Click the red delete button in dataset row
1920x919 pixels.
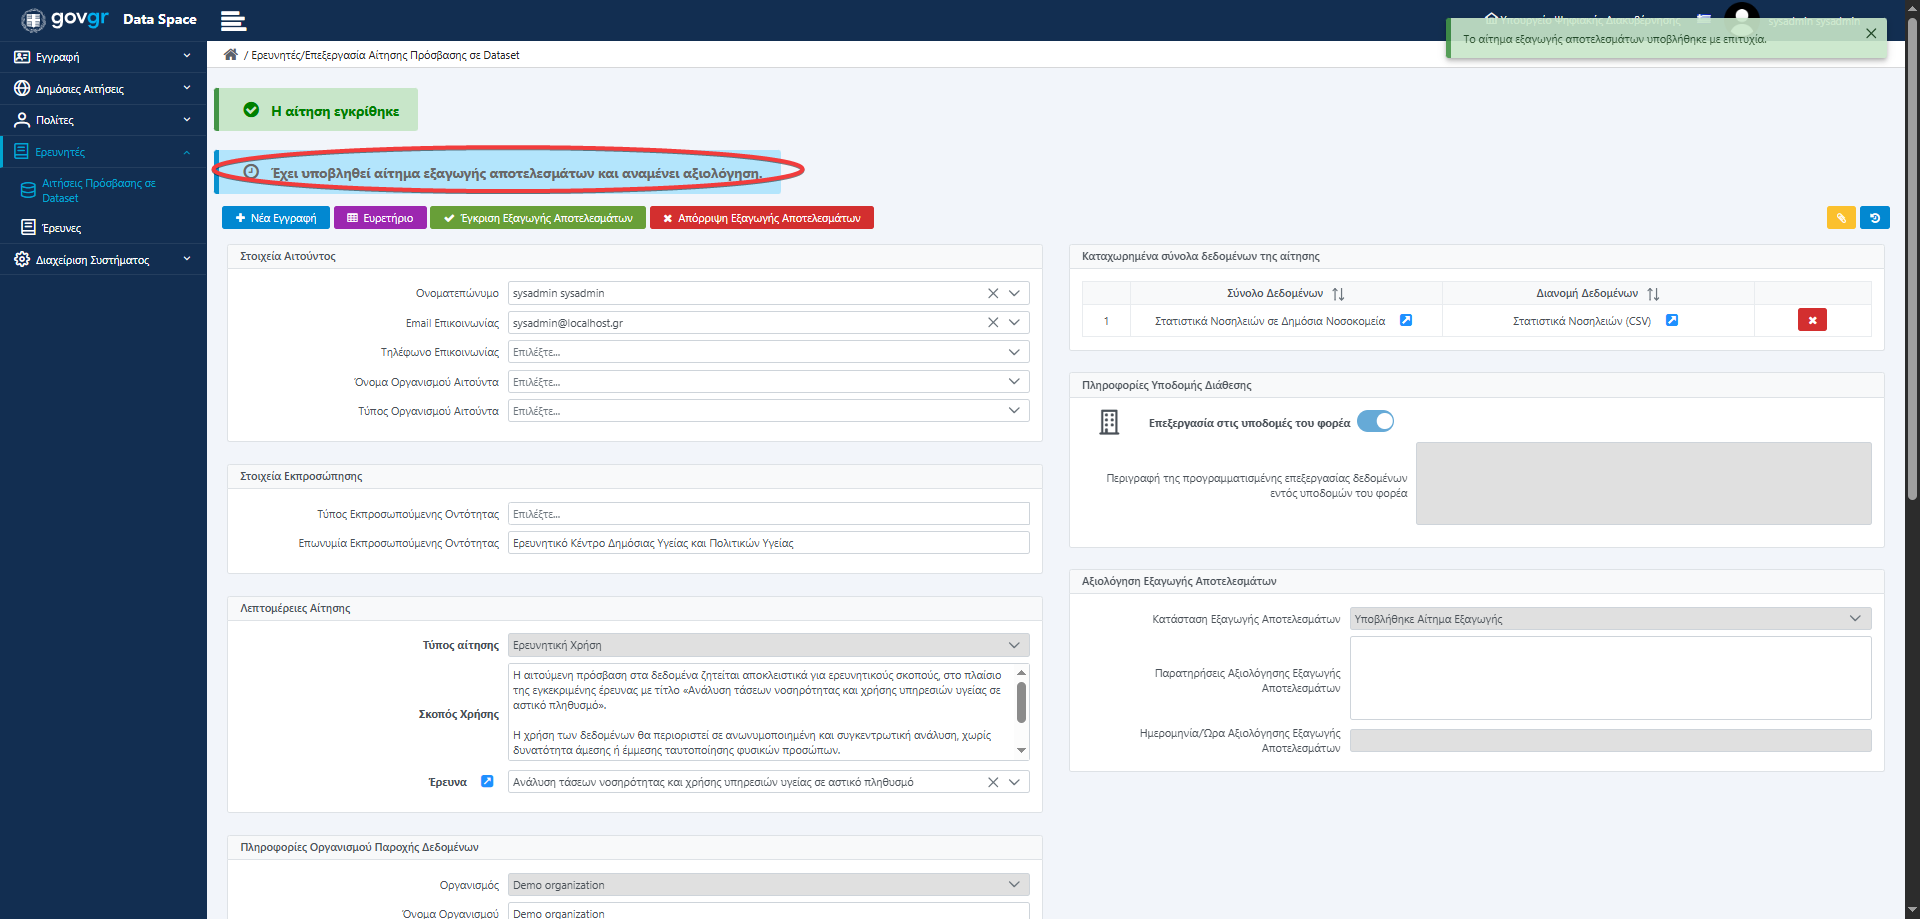(x=1812, y=320)
